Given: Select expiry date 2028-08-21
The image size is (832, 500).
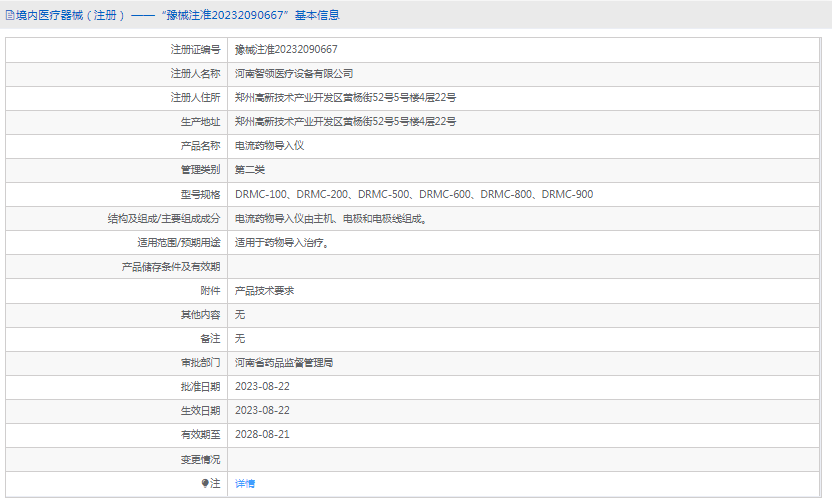Looking at the screenshot, I should [x=262, y=434].
